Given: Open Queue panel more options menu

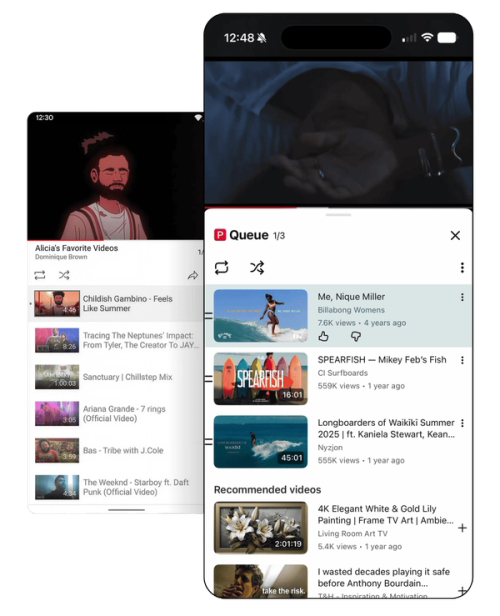Looking at the screenshot, I should 462,268.
